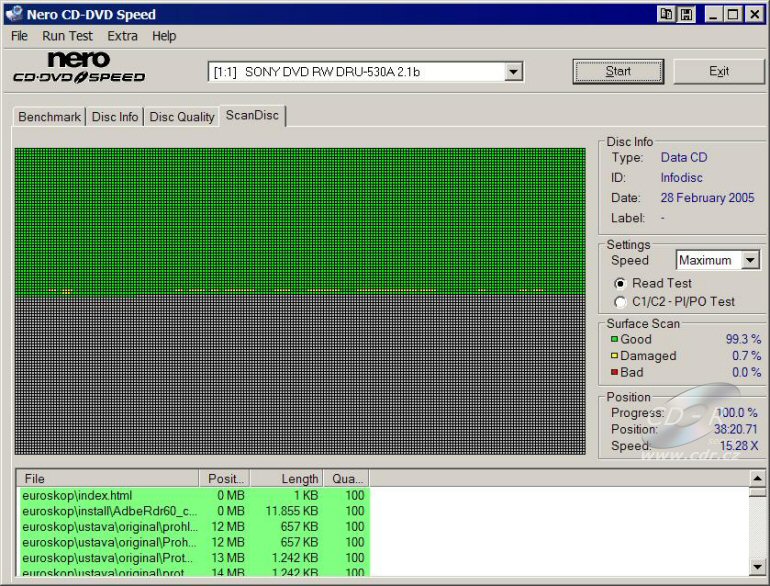This screenshot has height=586, width=770.
Task: Close the Nero CD-DVD Speed window
Action: click(754, 14)
